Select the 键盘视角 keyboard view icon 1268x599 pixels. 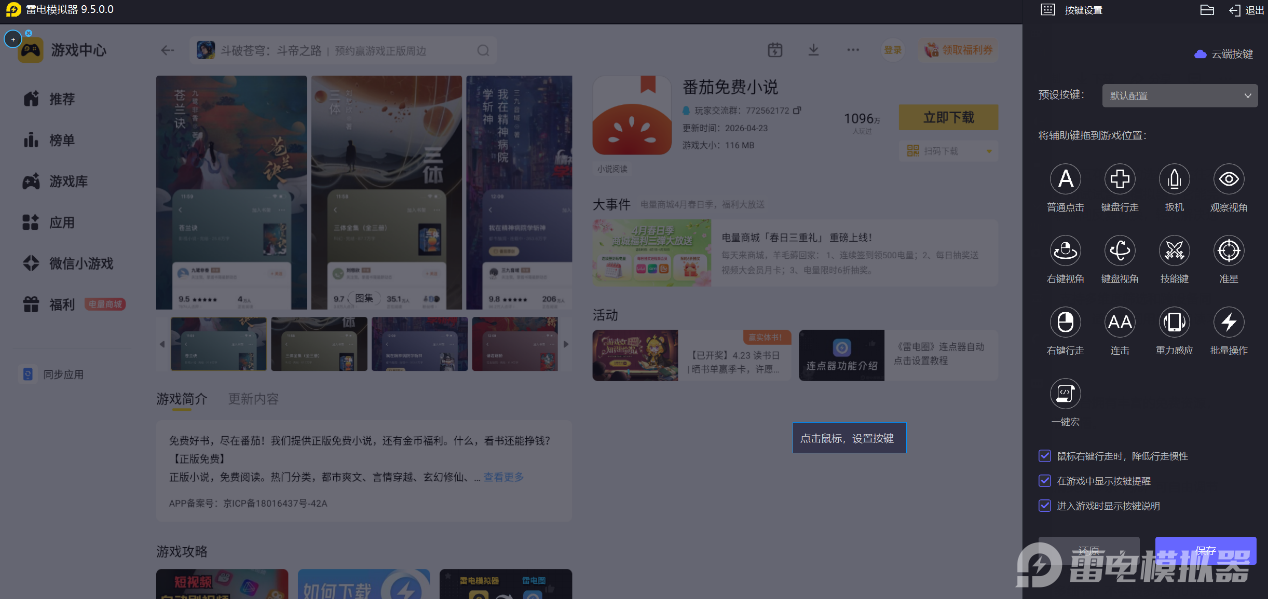(1120, 250)
